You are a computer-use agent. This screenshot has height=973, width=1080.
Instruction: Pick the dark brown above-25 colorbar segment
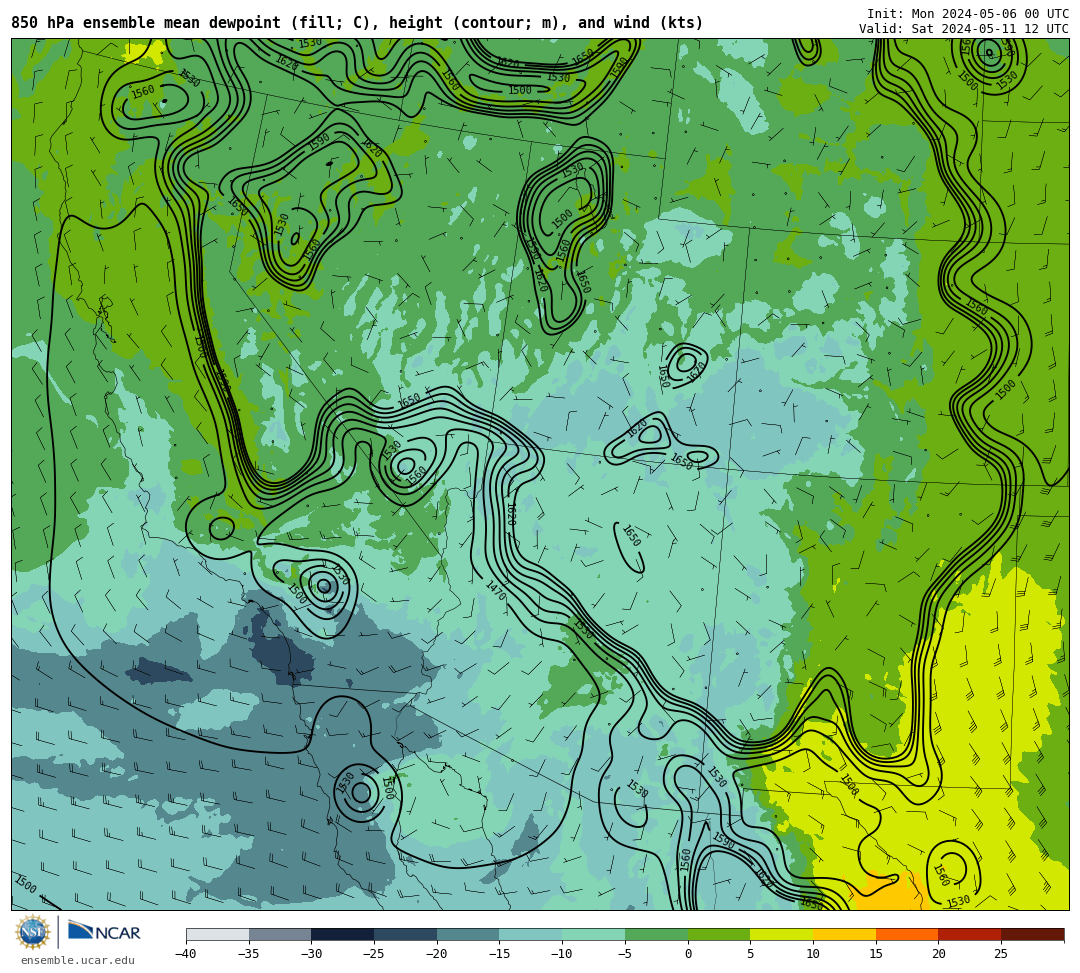coord(1032,934)
